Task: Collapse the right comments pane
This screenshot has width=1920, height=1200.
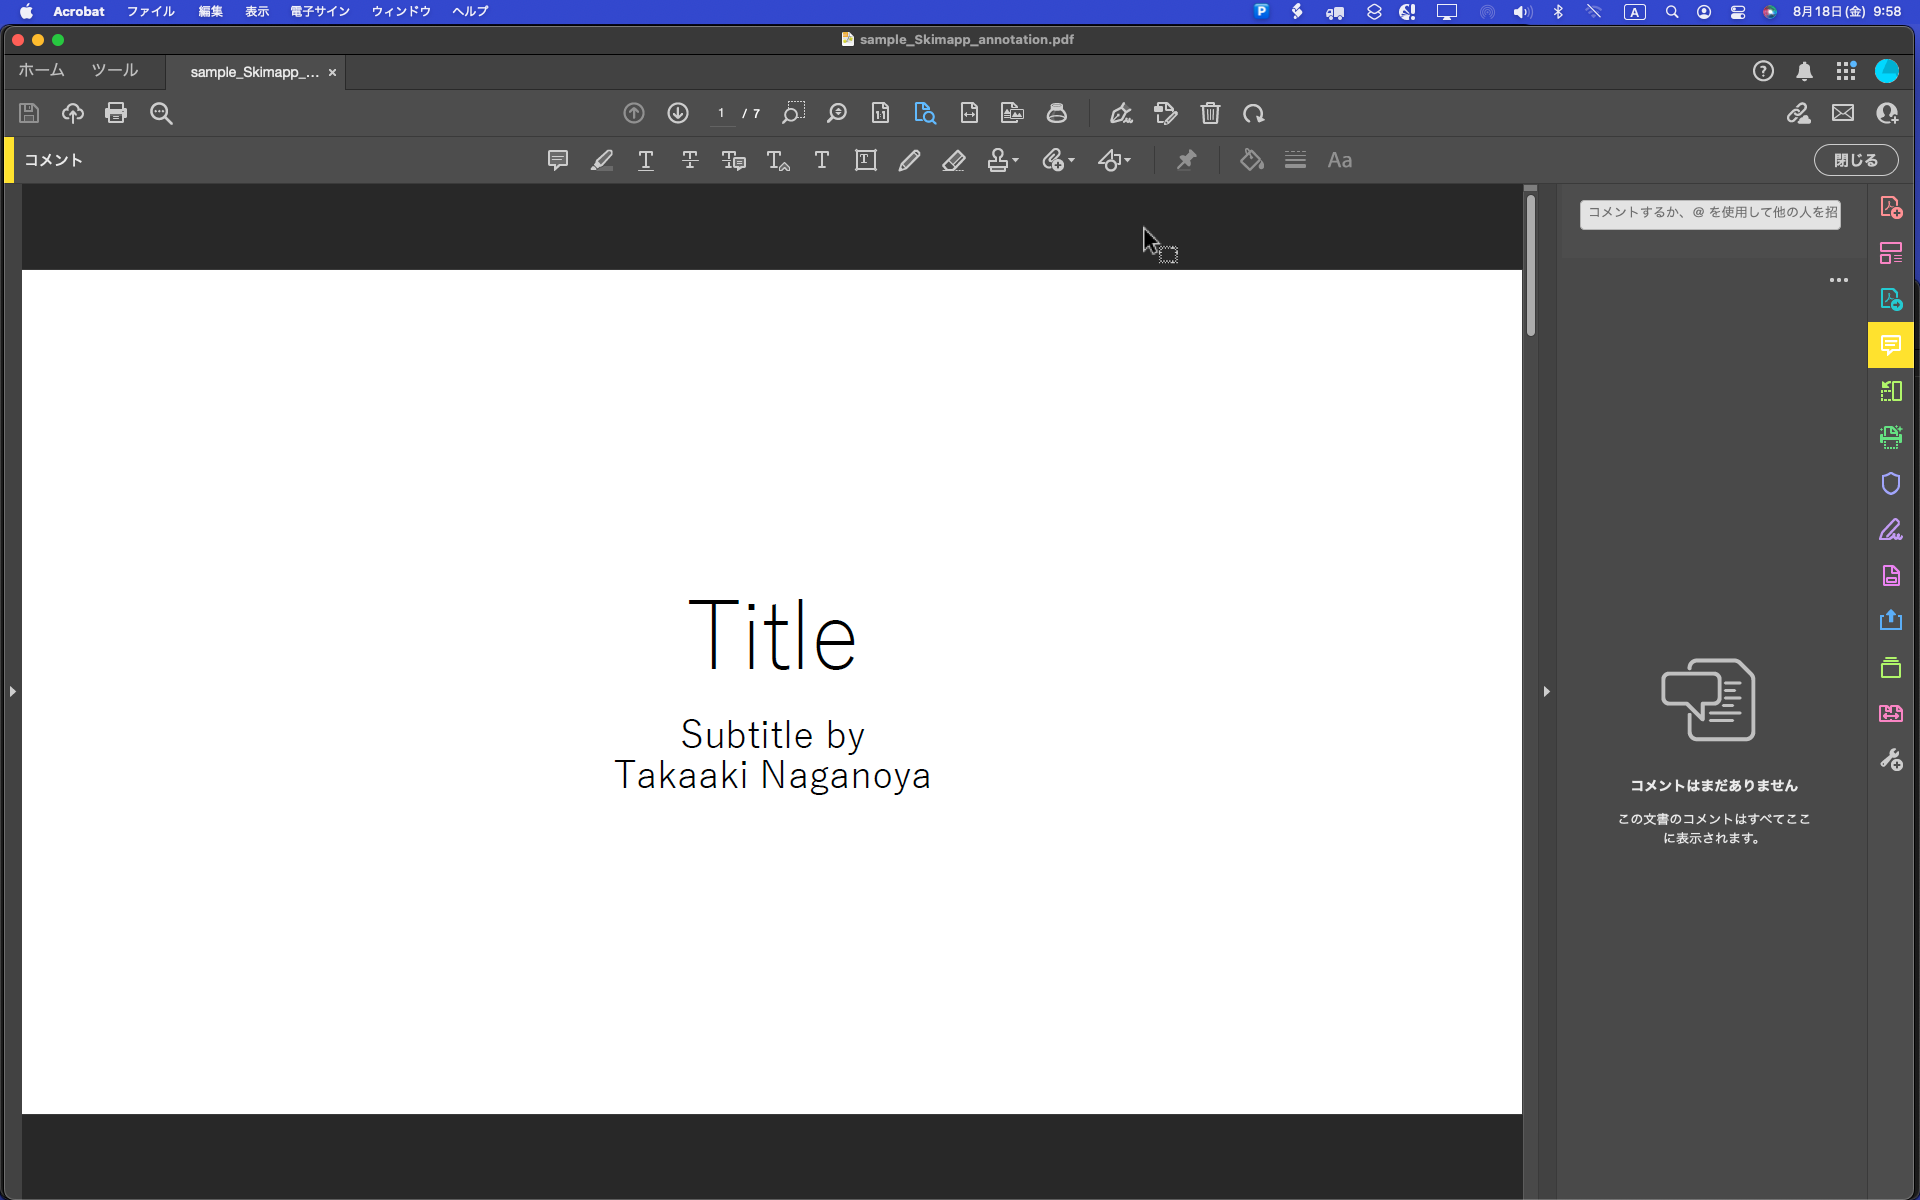Action: click(x=1546, y=691)
